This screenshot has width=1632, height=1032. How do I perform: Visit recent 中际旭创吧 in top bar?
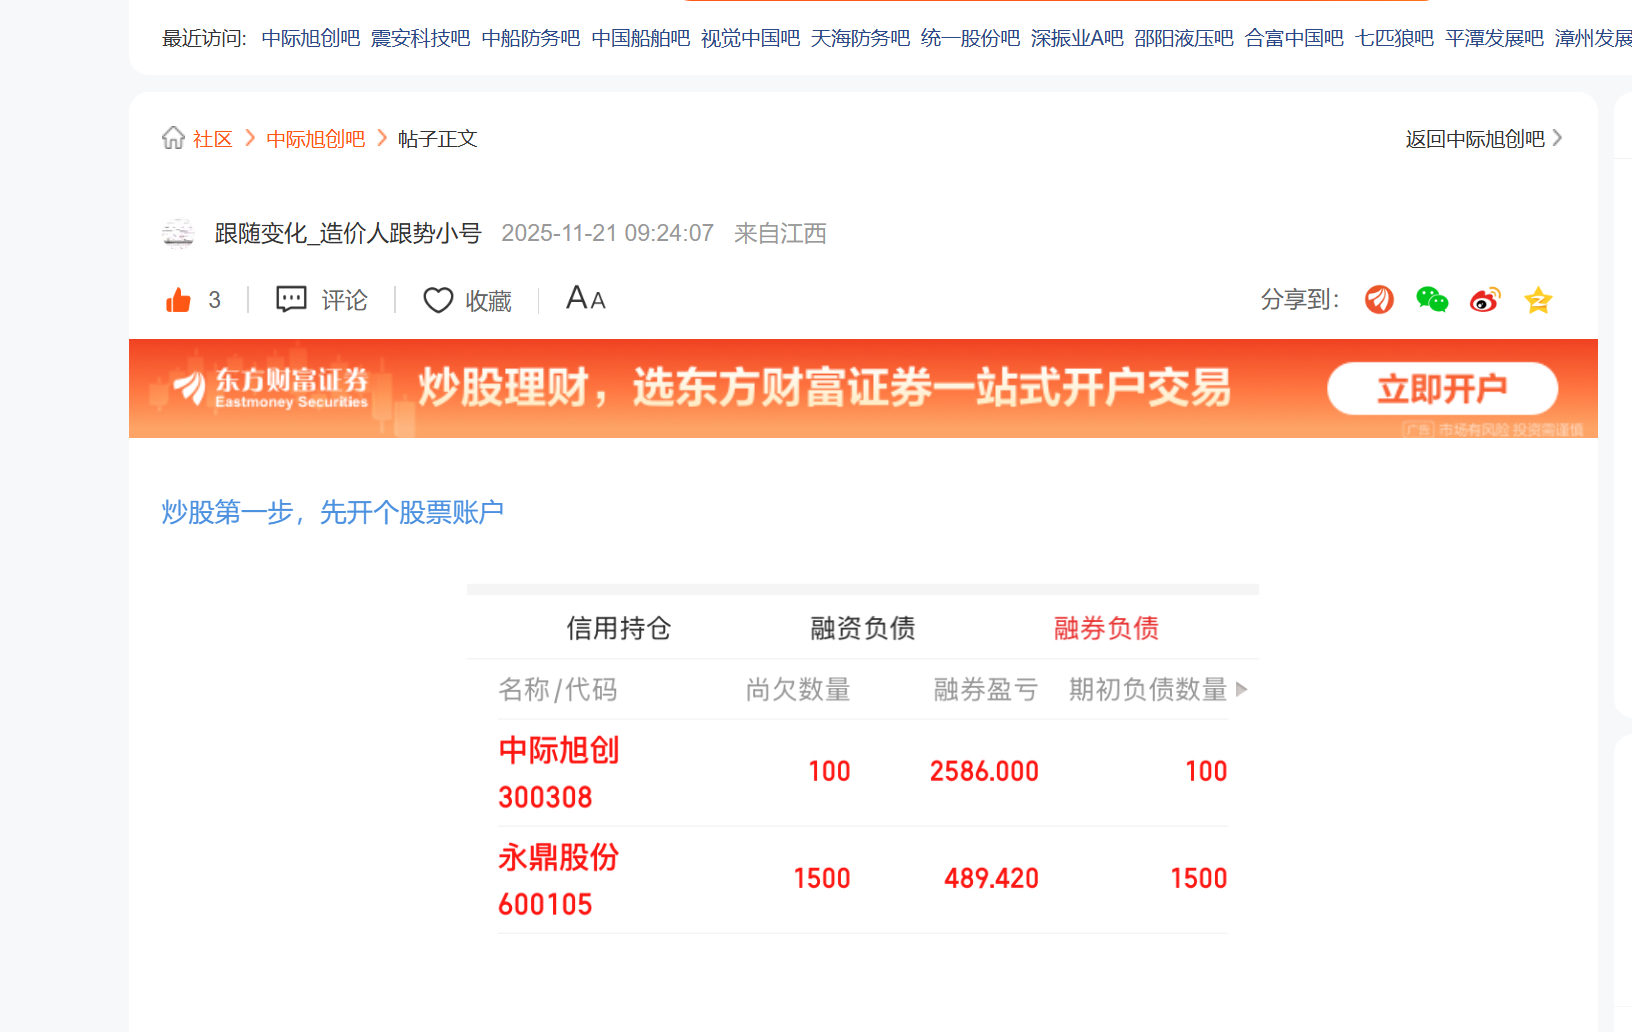click(x=311, y=38)
